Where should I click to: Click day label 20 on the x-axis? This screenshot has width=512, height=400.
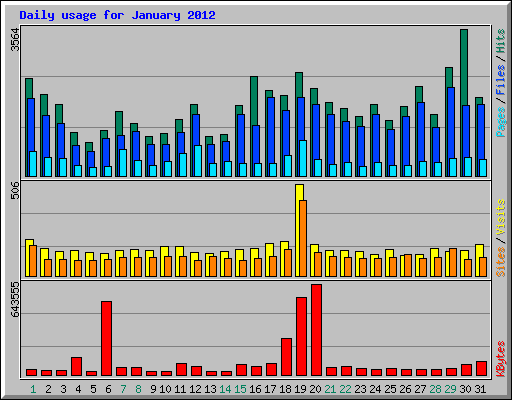[315, 389]
